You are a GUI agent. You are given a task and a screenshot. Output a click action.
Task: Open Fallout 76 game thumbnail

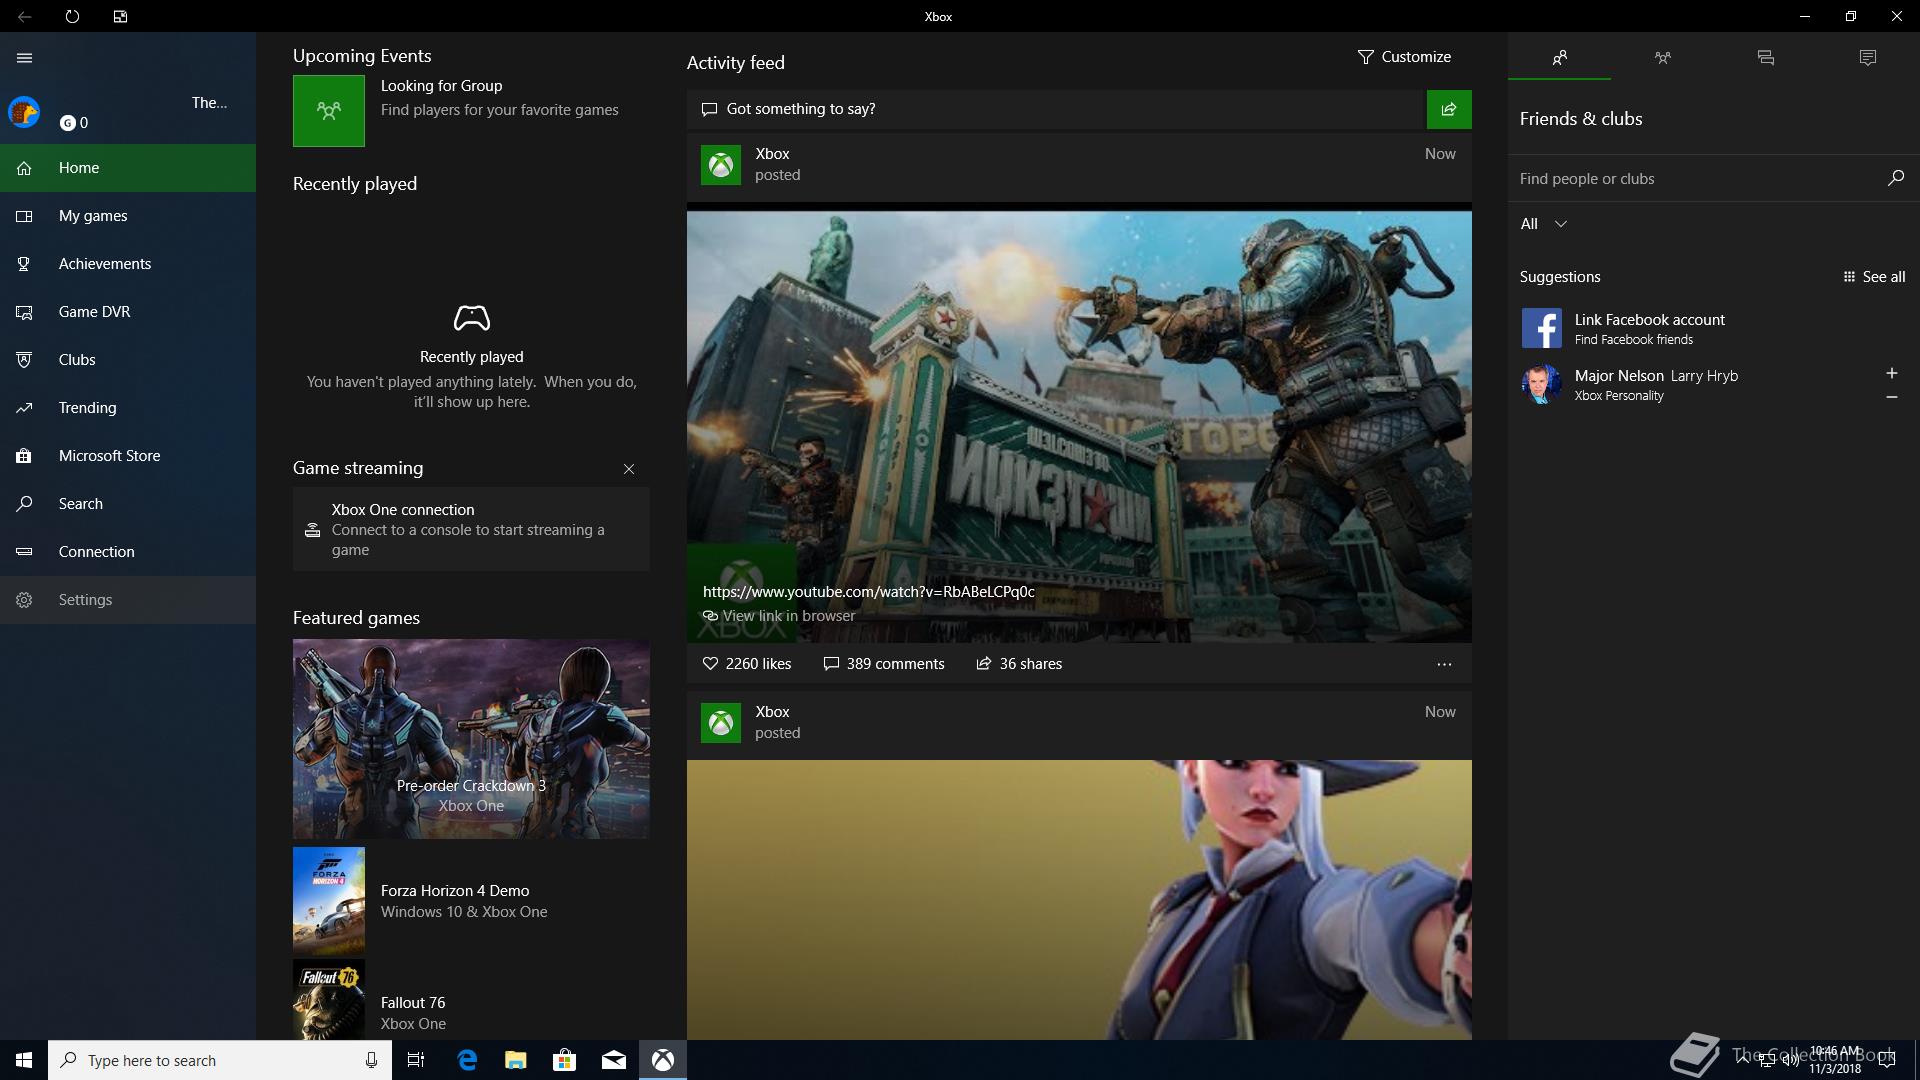pos(329,1000)
